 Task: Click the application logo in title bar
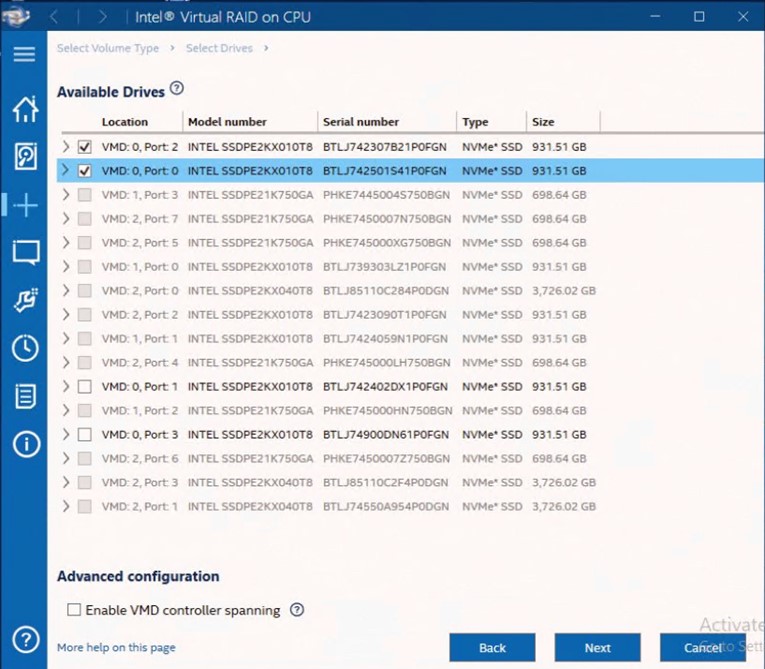tap(16, 16)
